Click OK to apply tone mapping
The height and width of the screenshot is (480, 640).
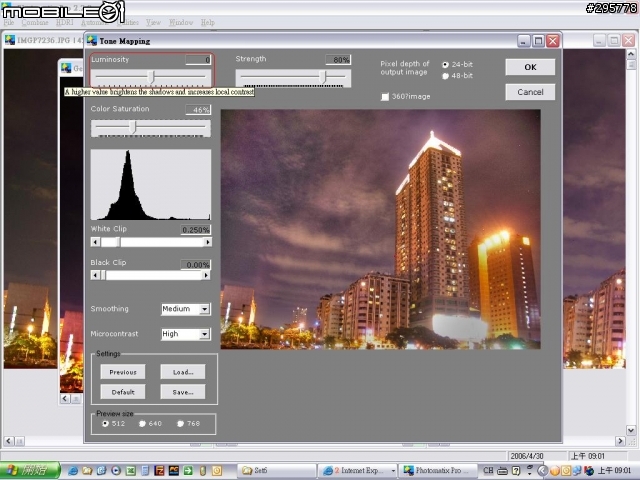pos(530,67)
